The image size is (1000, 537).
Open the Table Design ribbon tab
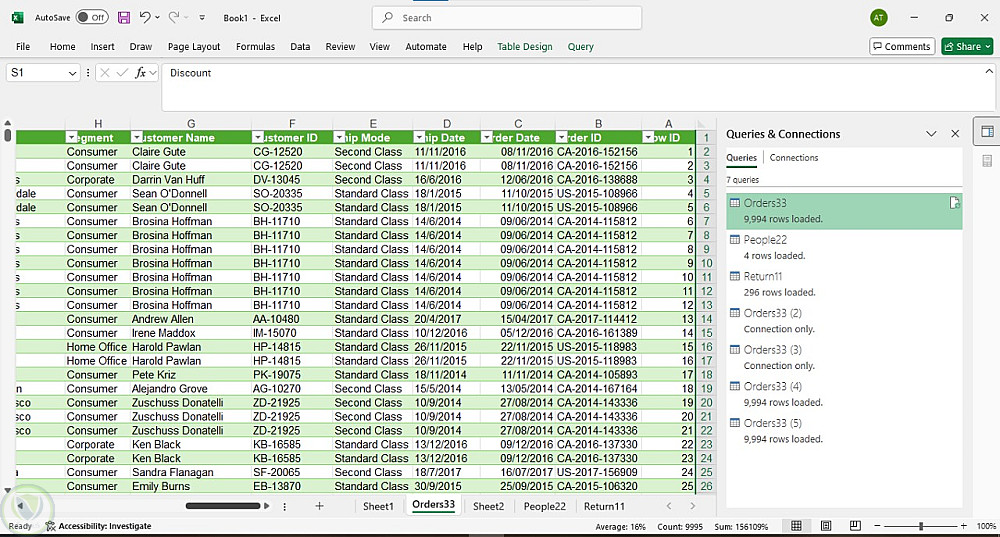[x=524, y=46]
